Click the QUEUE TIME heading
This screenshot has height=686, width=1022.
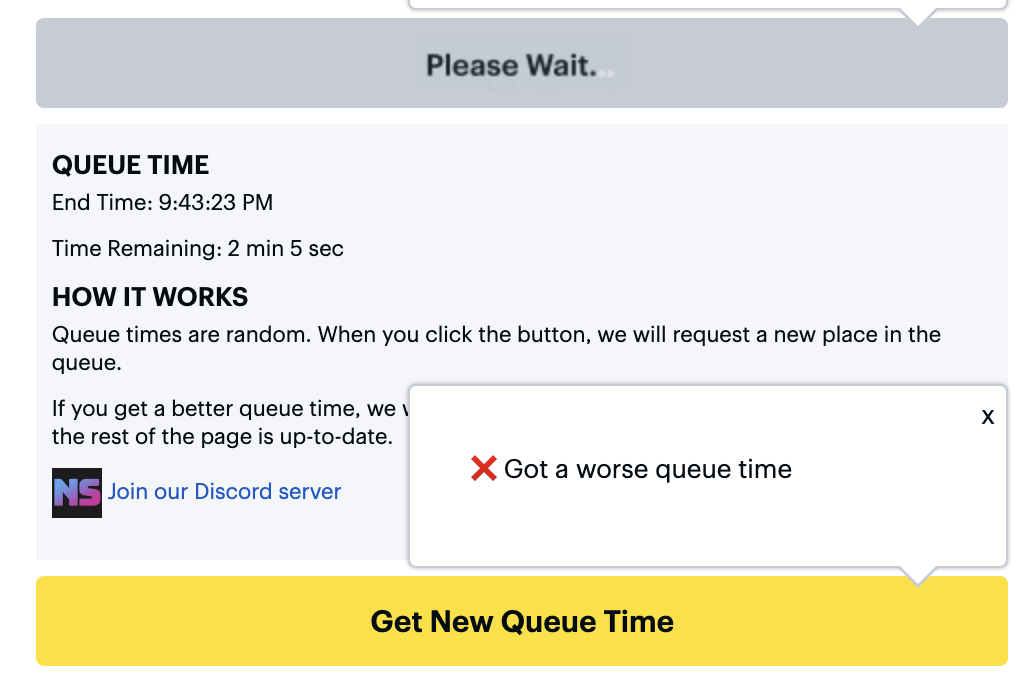pos(130,165)
